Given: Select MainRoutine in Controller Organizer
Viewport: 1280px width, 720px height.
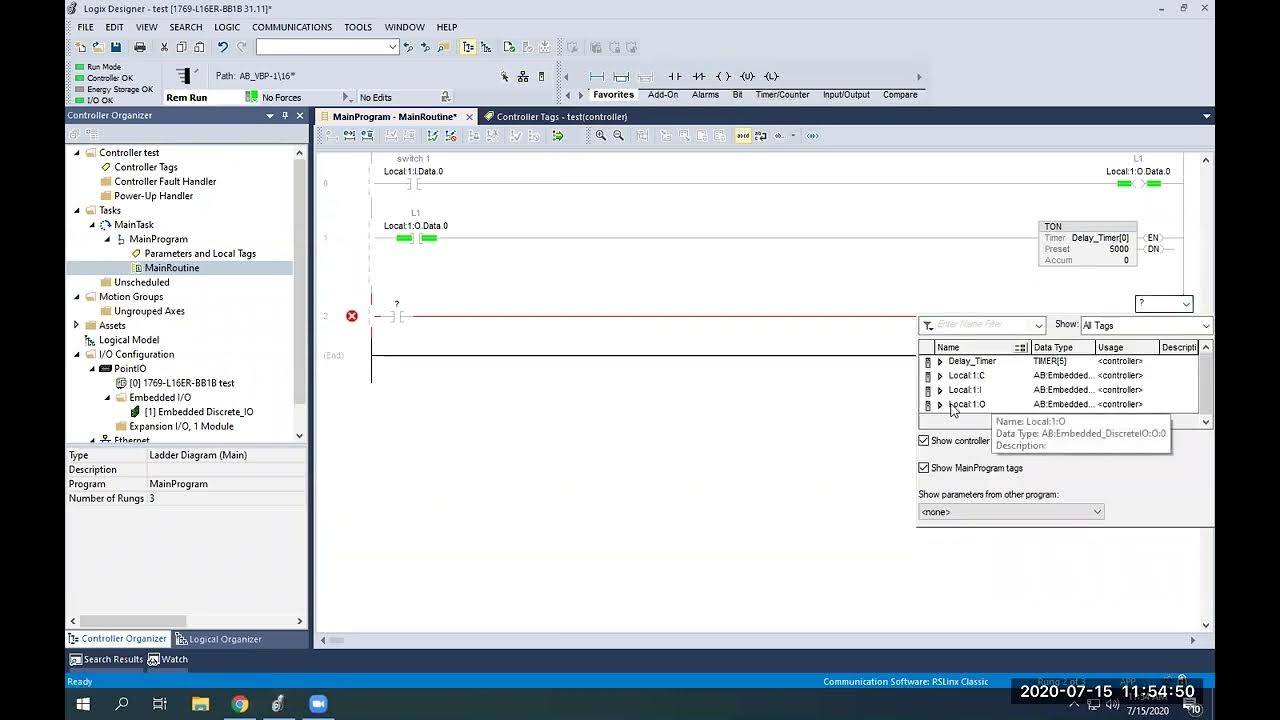Looking at the screenshot, I should click(x=171, y=268).
